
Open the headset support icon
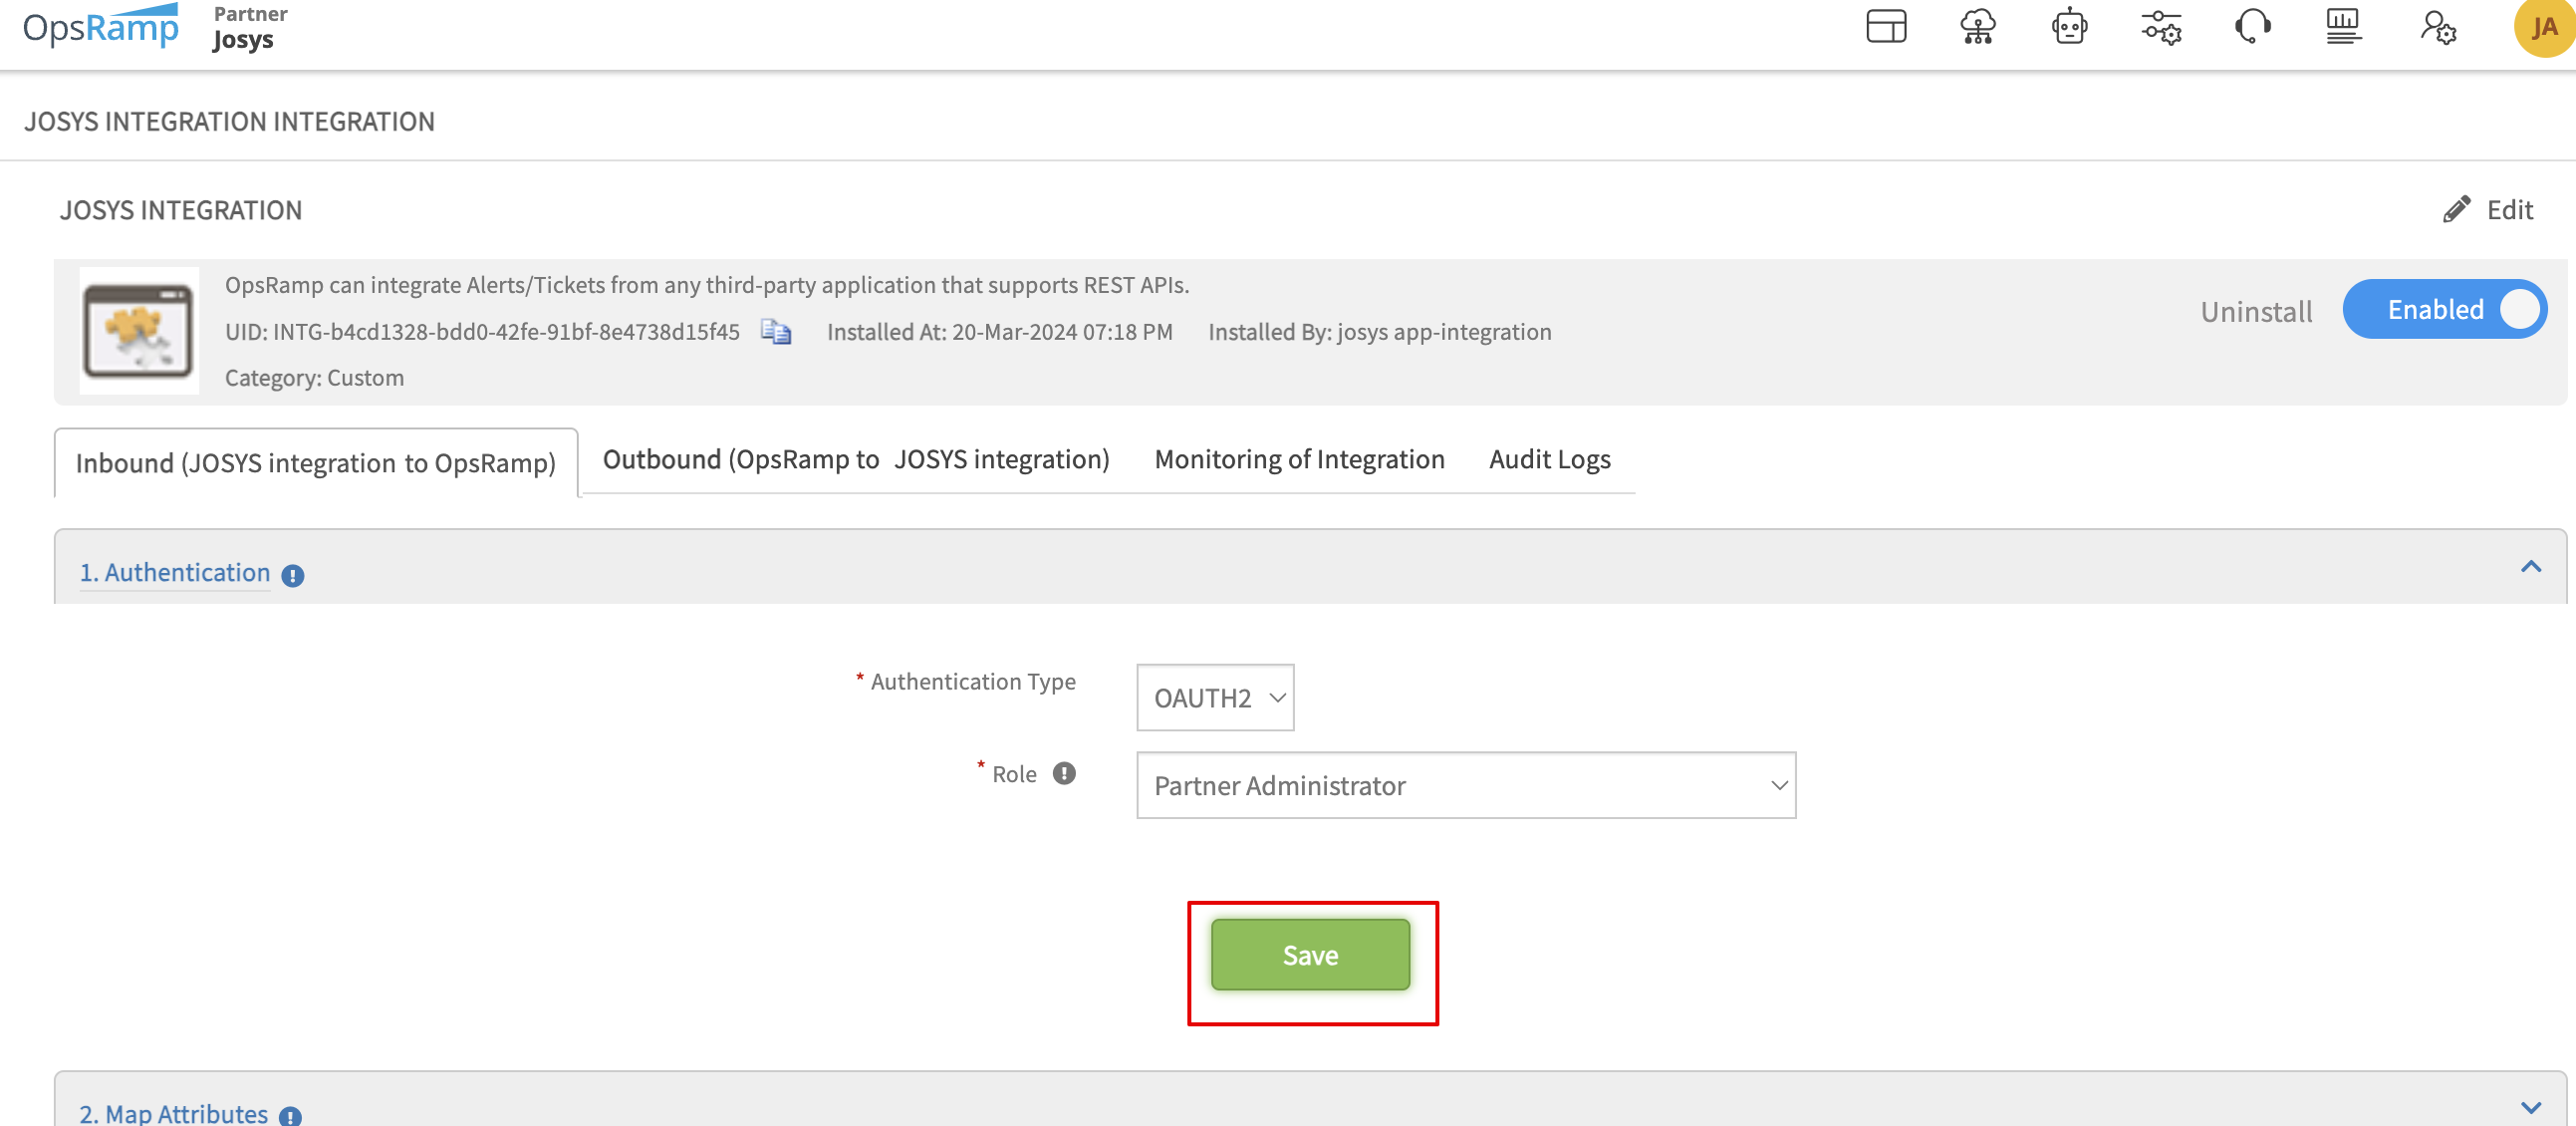[2252, 27]
